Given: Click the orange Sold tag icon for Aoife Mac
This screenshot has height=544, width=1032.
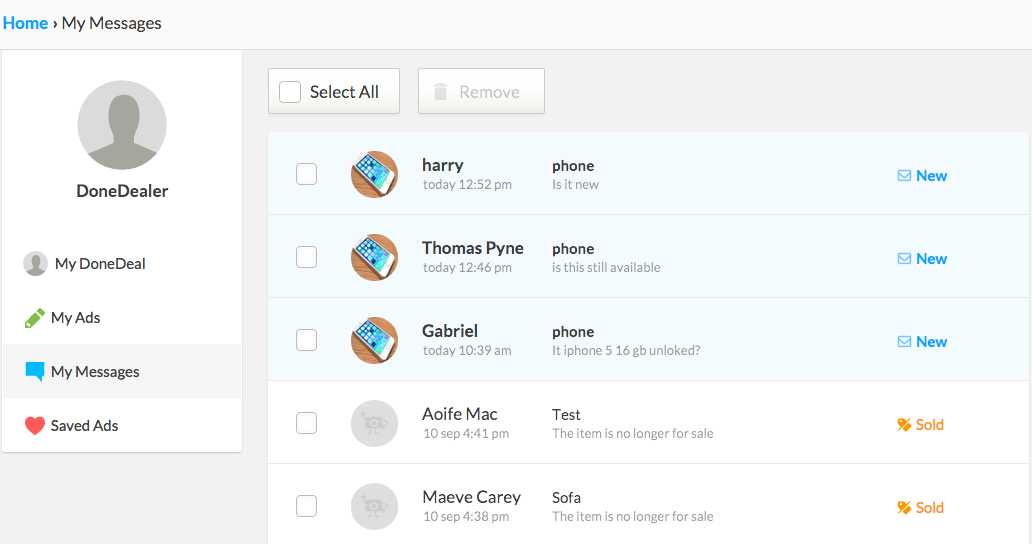Looking at the screenshot, I should pos(904,424).
